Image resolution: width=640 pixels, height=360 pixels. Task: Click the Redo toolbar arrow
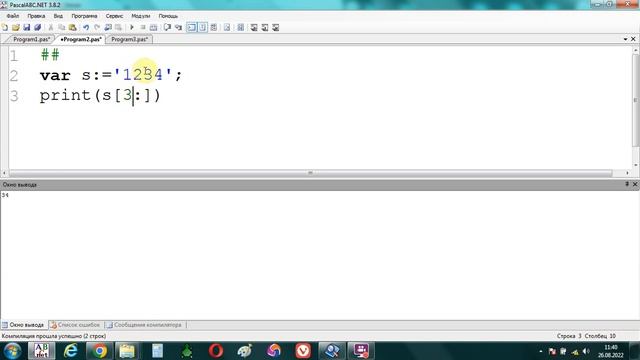[97, 27]
